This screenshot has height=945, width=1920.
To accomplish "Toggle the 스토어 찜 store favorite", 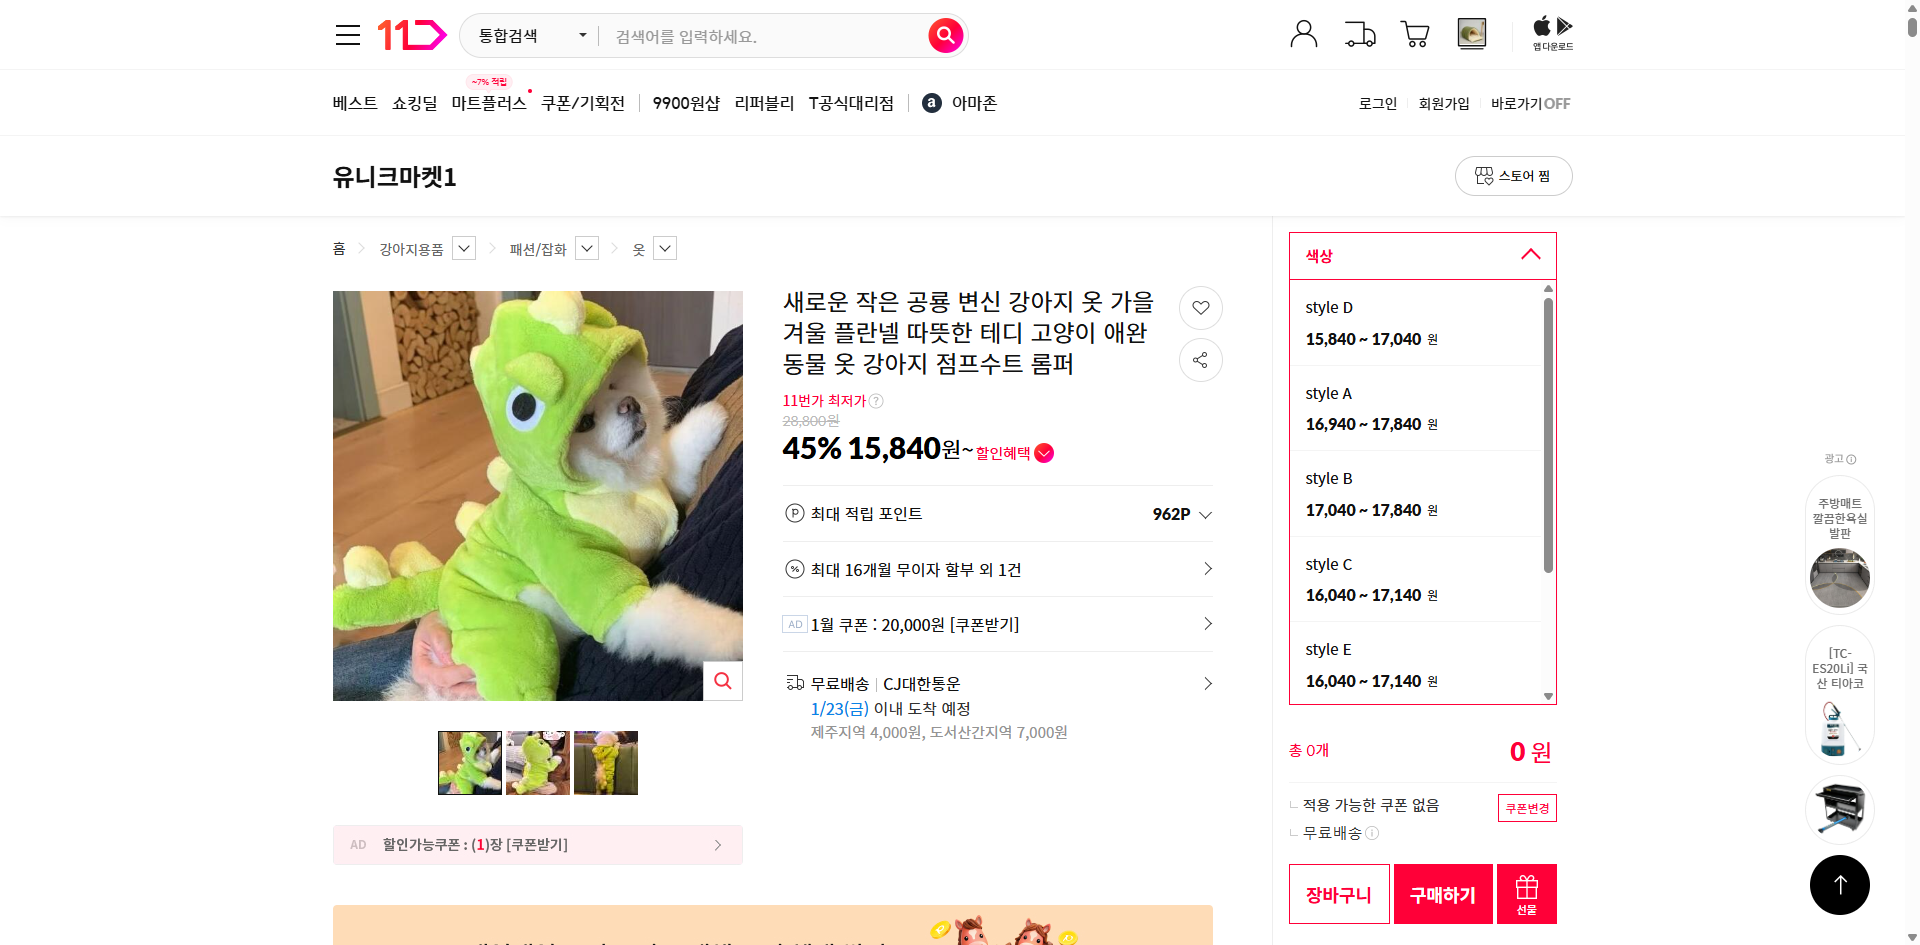I will 1513,175.
